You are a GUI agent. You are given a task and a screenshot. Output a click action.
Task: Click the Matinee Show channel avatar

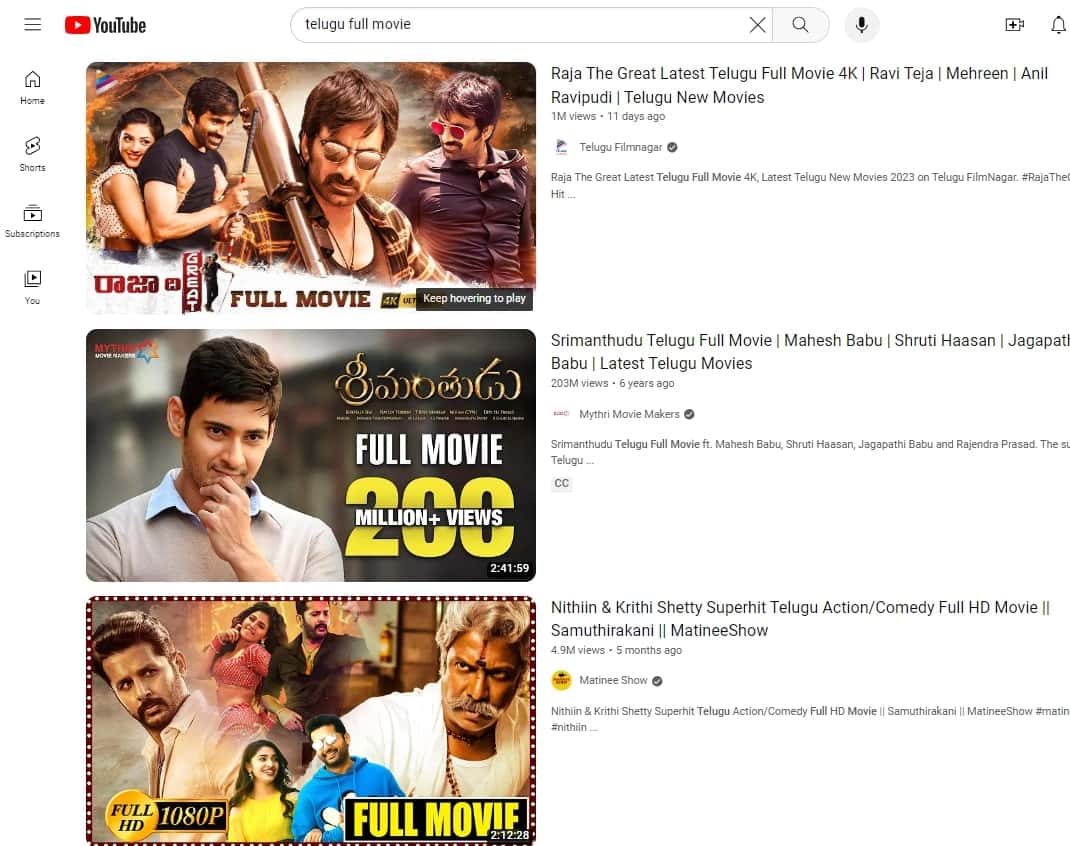pos(561,680)
